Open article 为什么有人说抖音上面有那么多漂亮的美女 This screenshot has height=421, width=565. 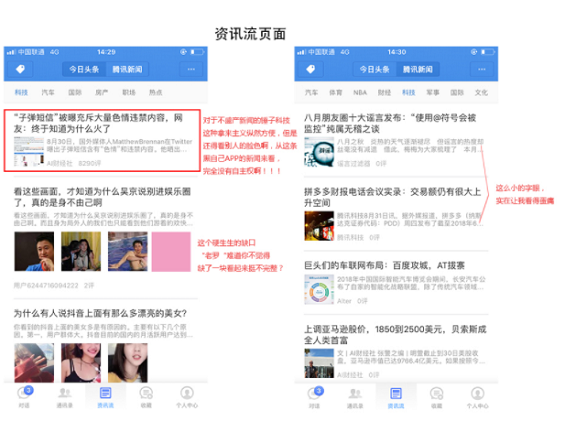pos(100,313)
